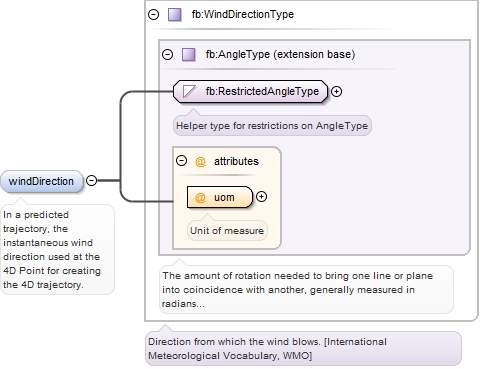This screenshot has width=480, height=369.
Task: Select the fb:RestrictedAngleType type box
Action: coord(250,91)
